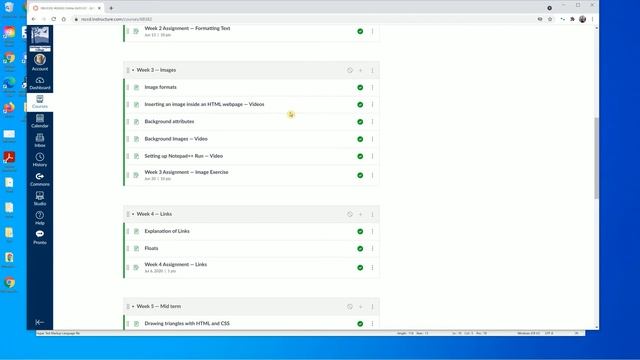
Task: Open options for Image formats item
Action: pos(372,87)
